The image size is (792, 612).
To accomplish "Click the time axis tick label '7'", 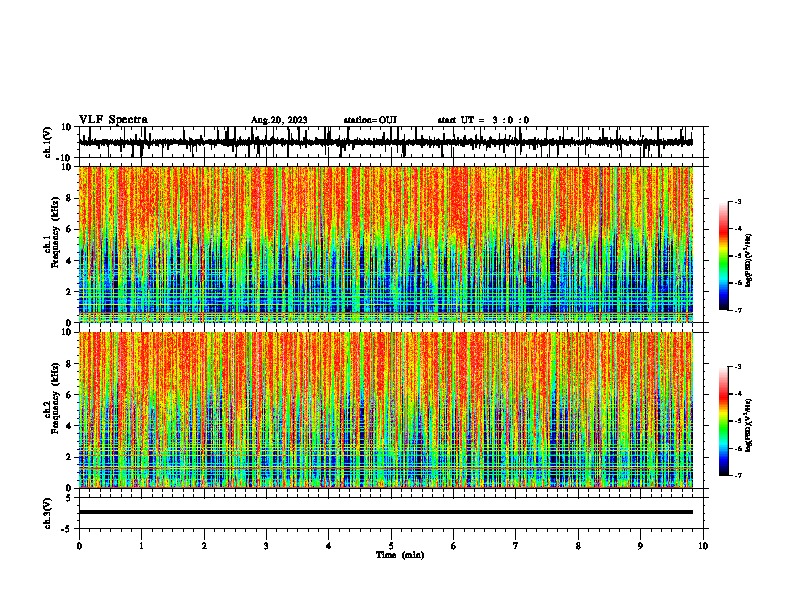I will 516,546.
